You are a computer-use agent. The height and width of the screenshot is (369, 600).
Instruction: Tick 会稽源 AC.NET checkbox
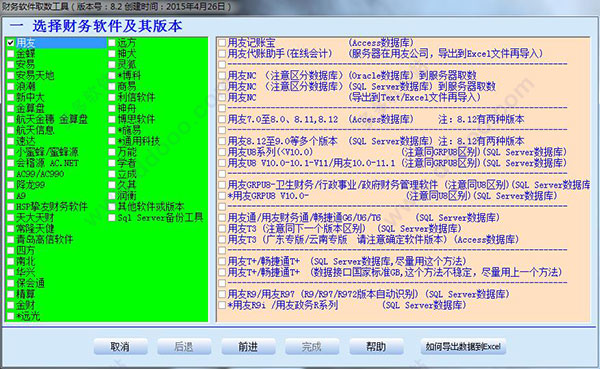pyautogui.click(x=11, y=163)
